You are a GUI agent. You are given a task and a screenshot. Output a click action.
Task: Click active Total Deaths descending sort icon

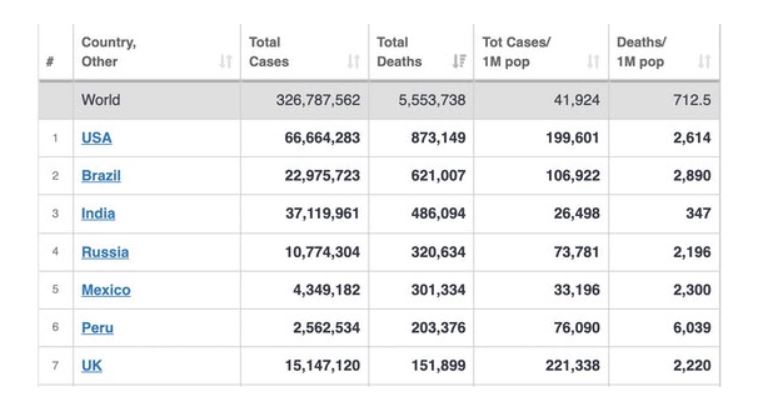(x=459, y=62)
